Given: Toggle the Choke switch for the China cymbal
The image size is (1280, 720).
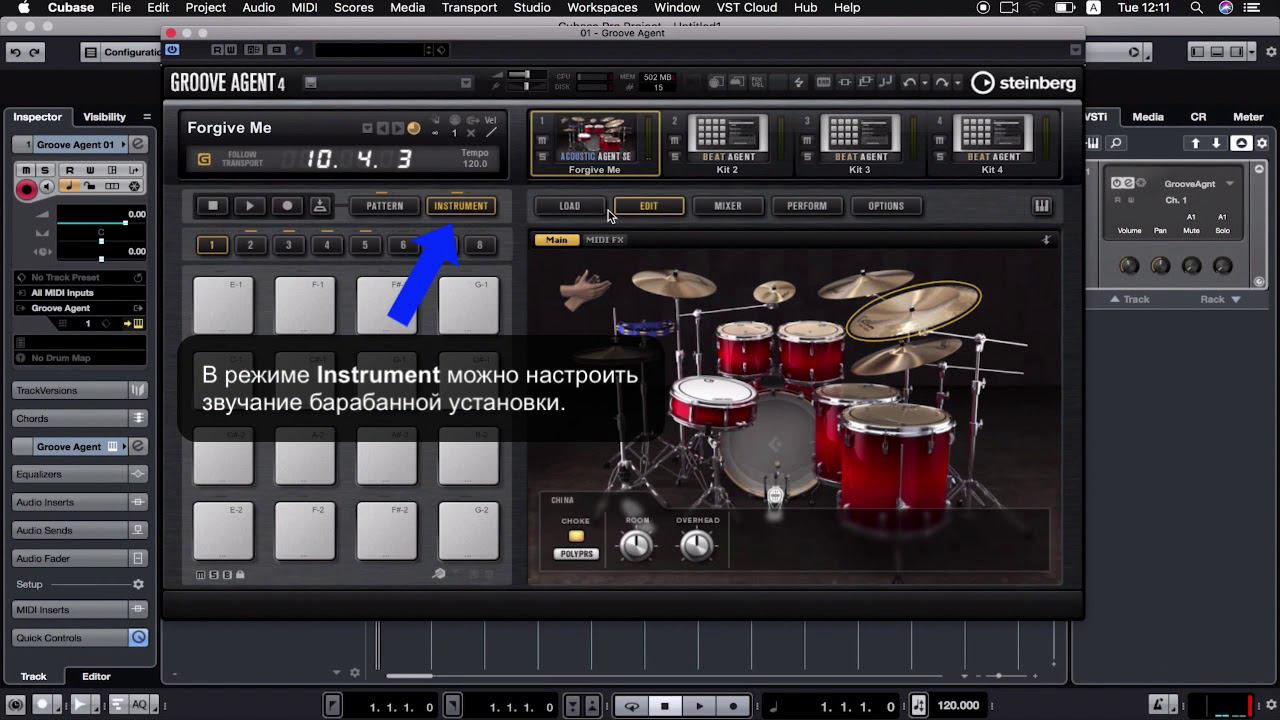Looking at the screenshot, I should pos(575,536).
